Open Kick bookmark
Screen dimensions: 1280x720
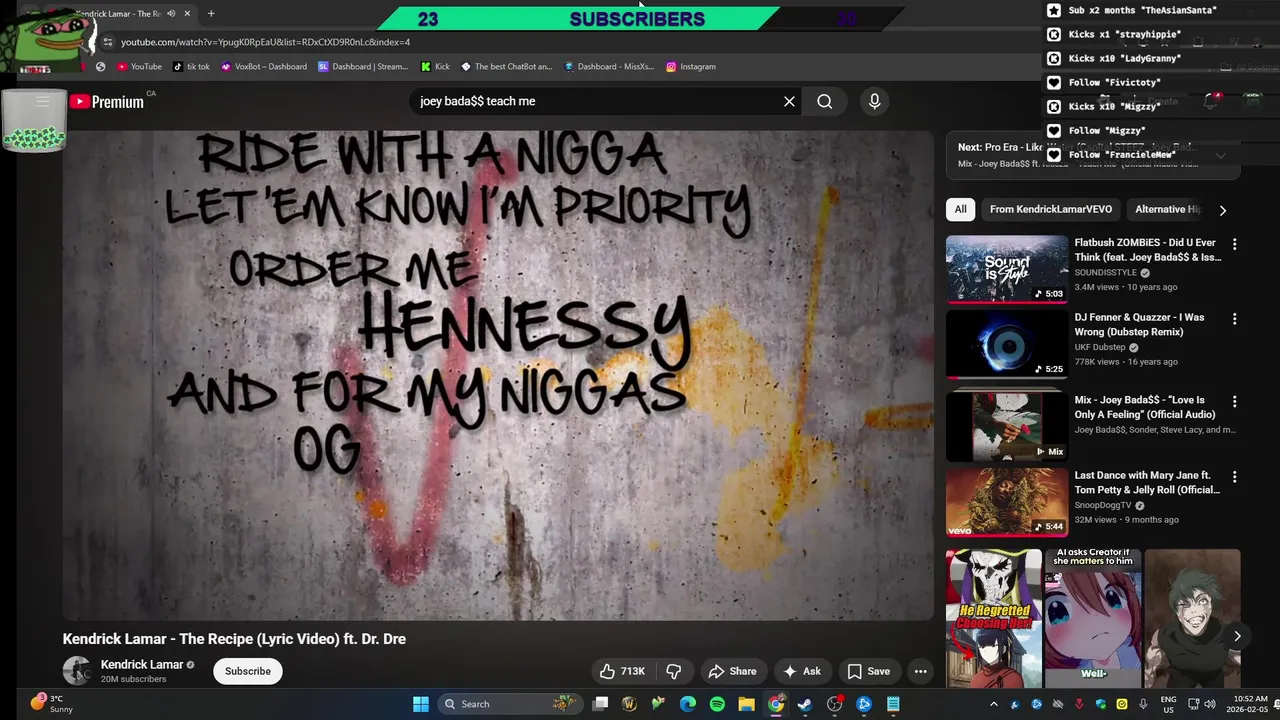435,67
